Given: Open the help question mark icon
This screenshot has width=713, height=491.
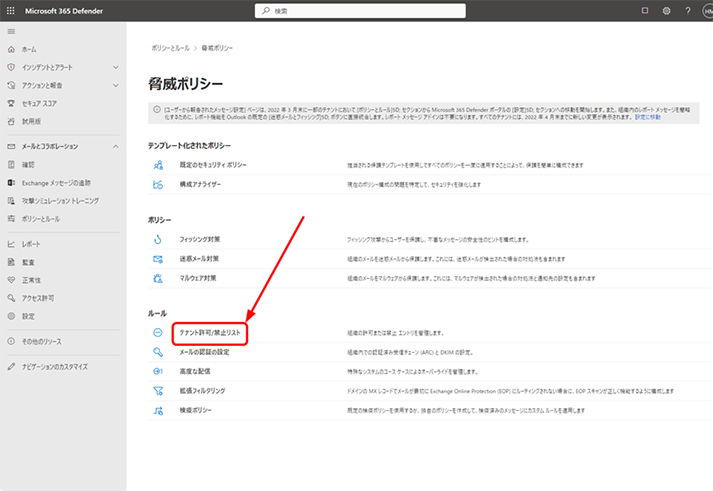Looking at the screenshot, I should (x=688, y=10).
